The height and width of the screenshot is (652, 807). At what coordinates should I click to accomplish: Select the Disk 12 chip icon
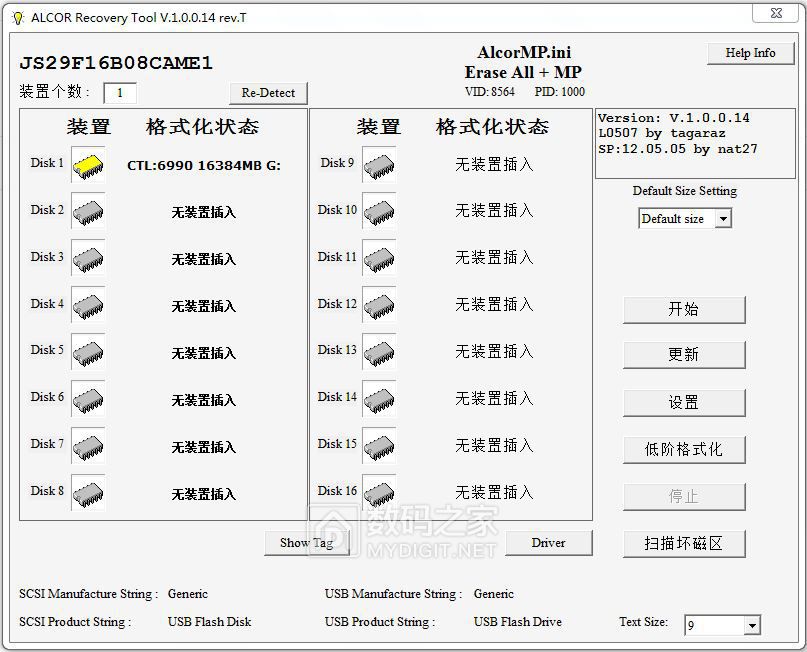(x=377, y=305)
